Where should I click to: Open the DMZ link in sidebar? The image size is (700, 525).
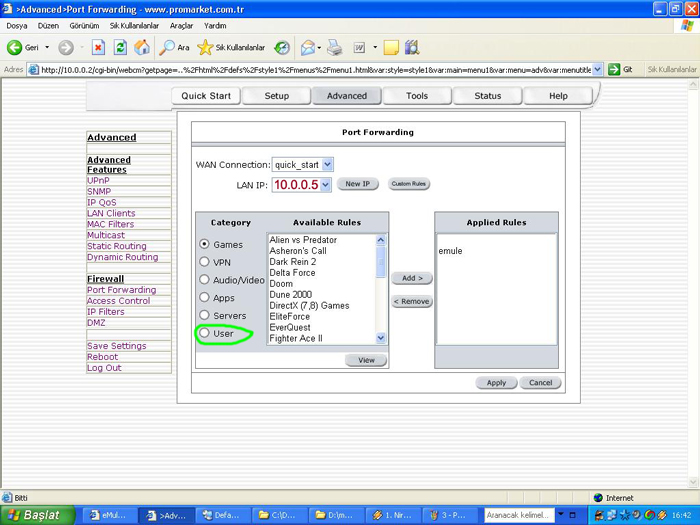[96, 322]
